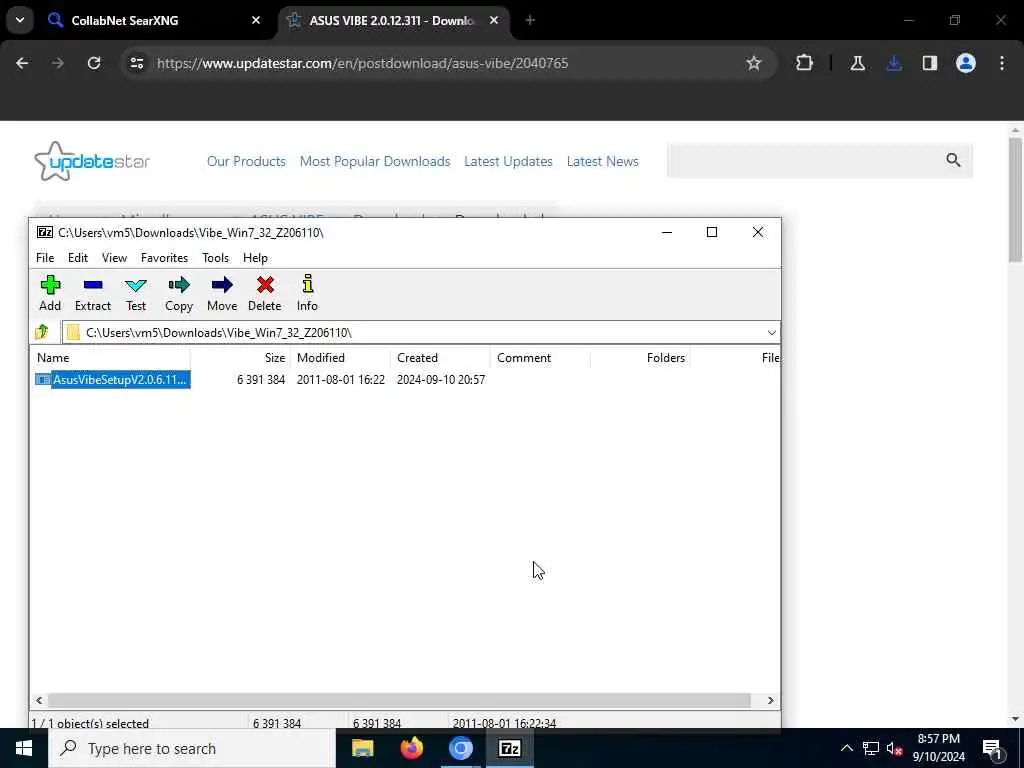Open Chrome from the taskbar
Image resolution: width=1024 pixels, height=768 pixels.
[x=460, y=748]
